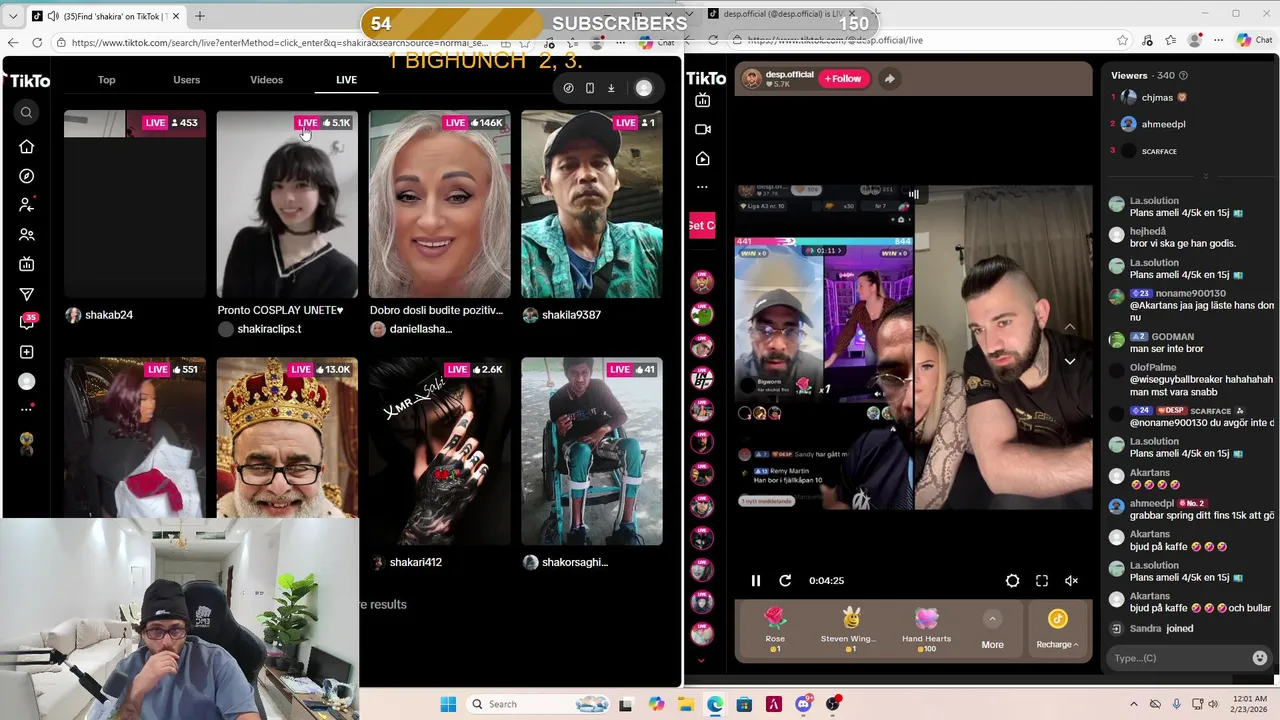1280x720 pixels.
Task: Open Messages paper-plane icon in left sidebar
Action: tap(27, 294)
